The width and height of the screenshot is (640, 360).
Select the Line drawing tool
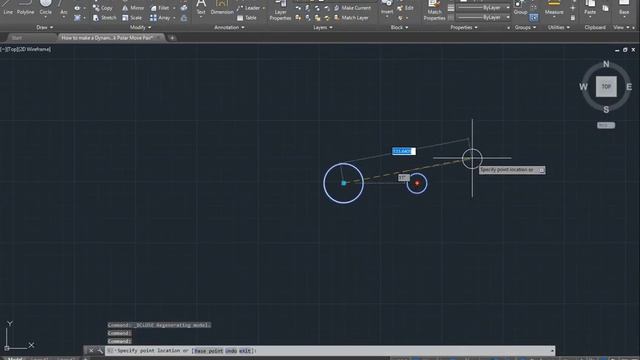point(8,8)
